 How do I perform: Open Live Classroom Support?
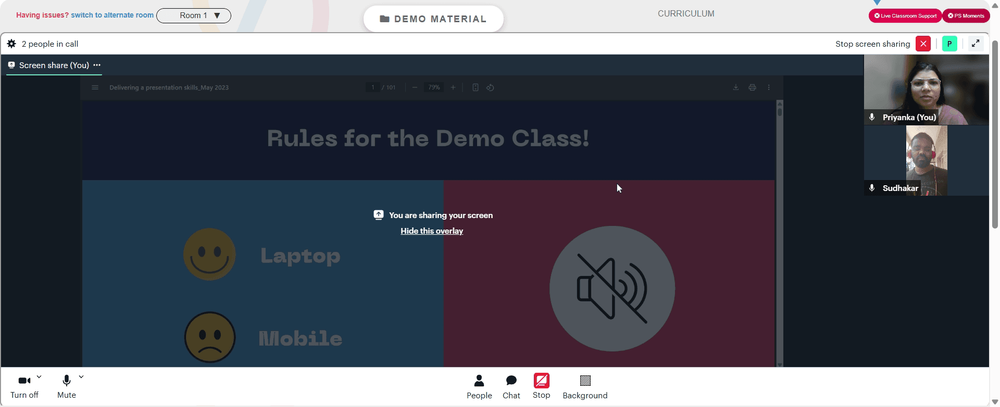[904, 15]
